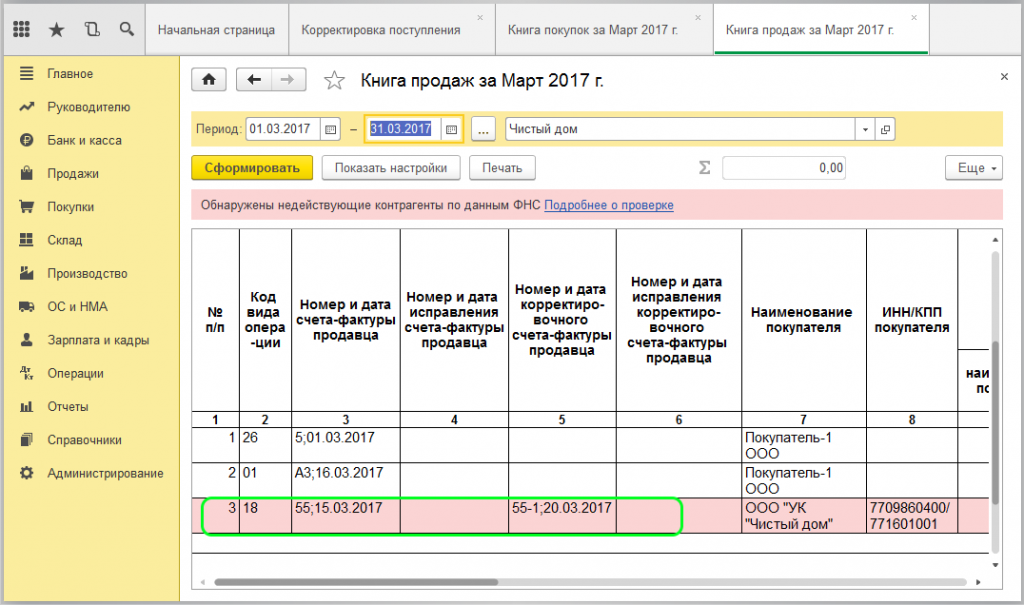
Task: Click the period selection ellipsis button
Action: 483,129
